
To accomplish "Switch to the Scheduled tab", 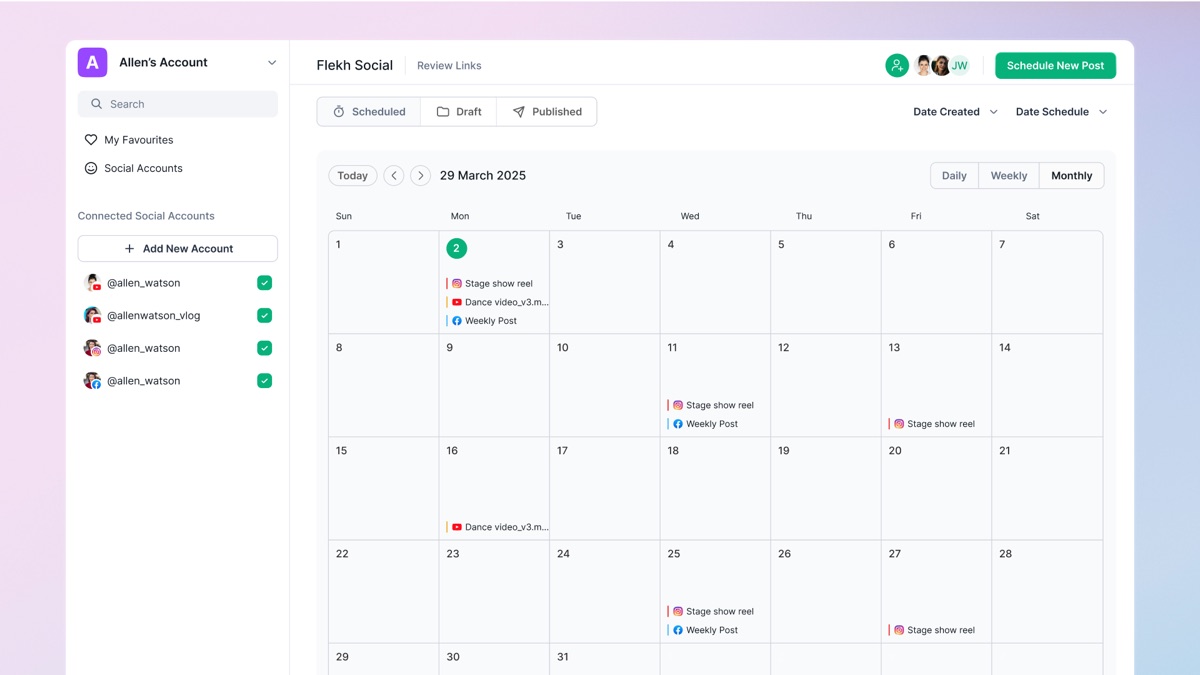I will coord(369,112).
